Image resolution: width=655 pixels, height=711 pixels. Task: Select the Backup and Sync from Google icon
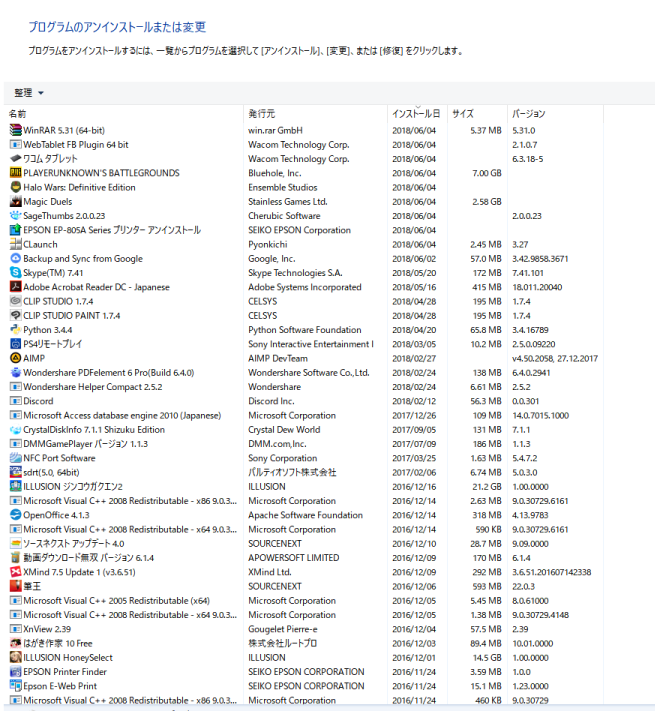pos(16,258)
